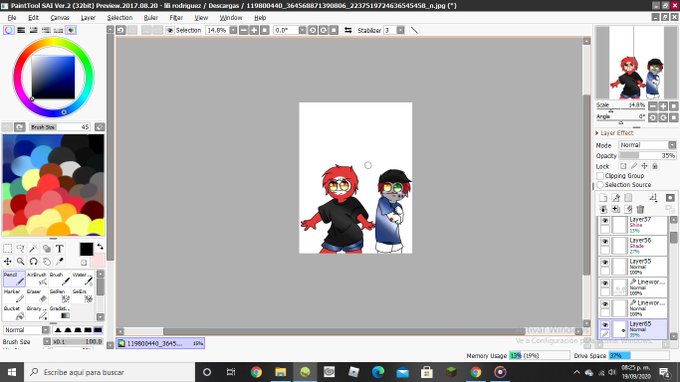
Task: Choose the Pencil brush tool
Action: point(14,279)
